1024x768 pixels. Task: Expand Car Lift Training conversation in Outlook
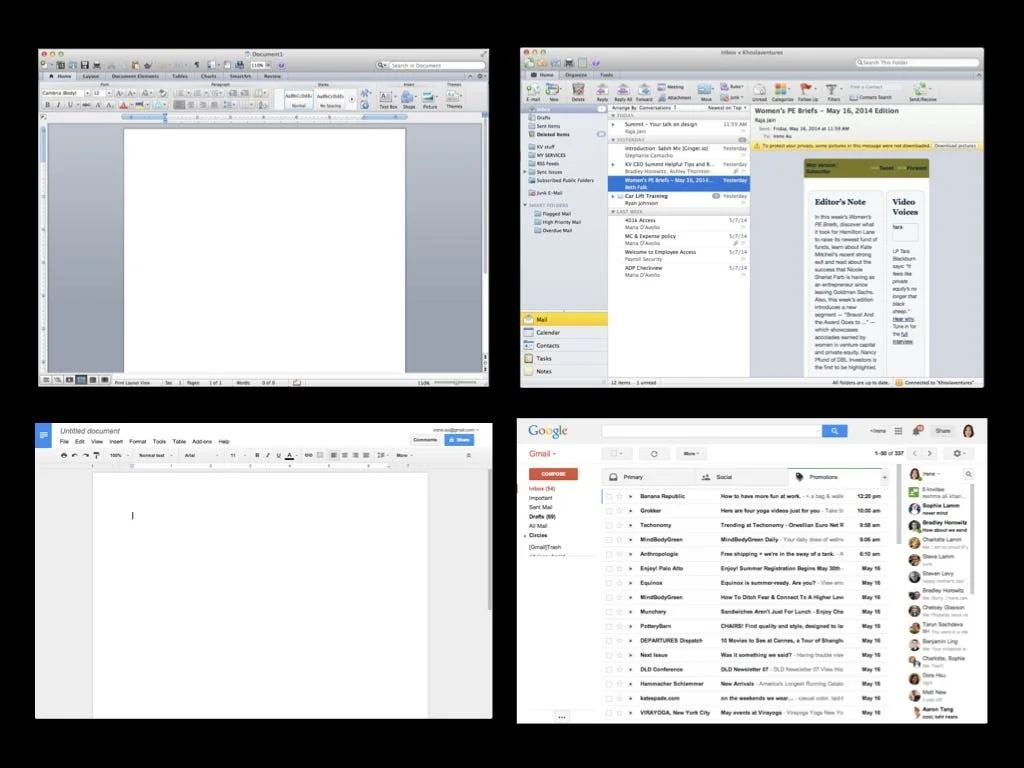[613, 196]
